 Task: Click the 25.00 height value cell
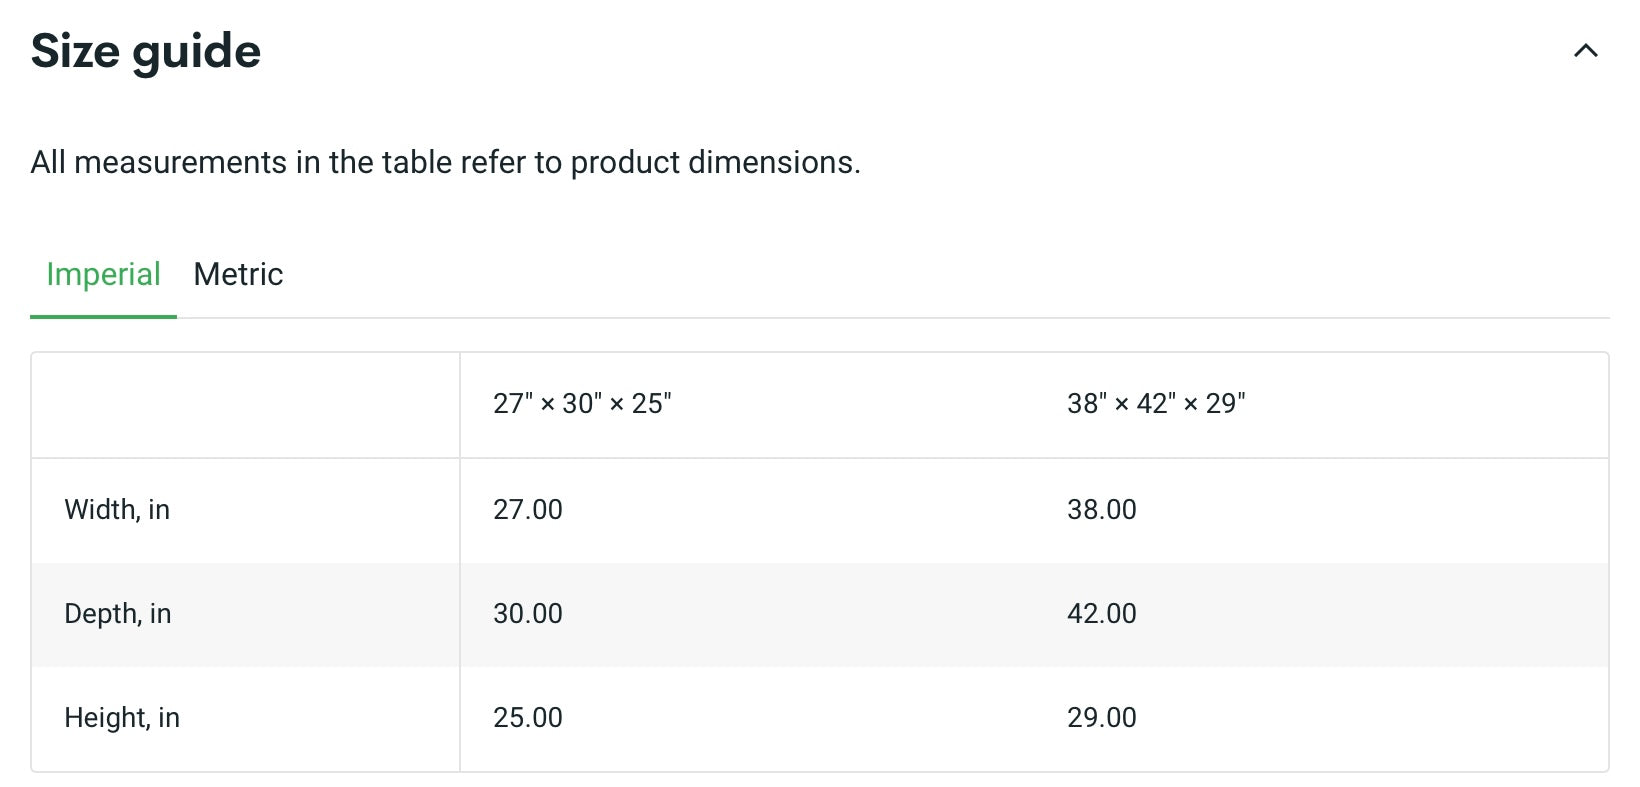pos(528,718)
